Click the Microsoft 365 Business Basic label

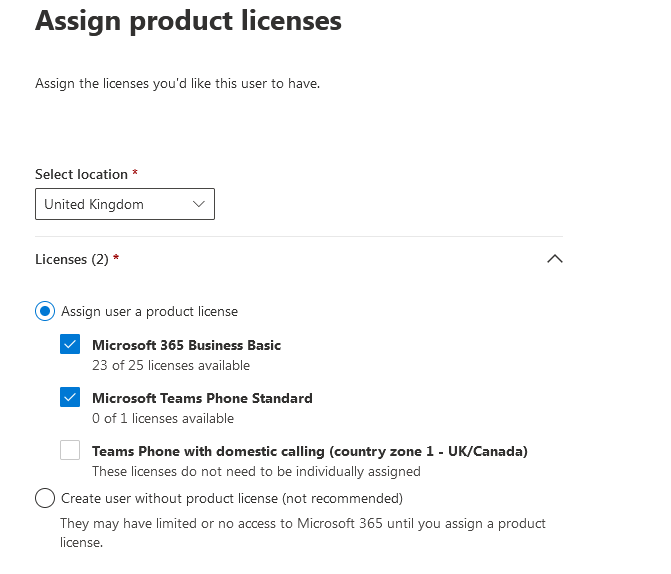(187, 345)
